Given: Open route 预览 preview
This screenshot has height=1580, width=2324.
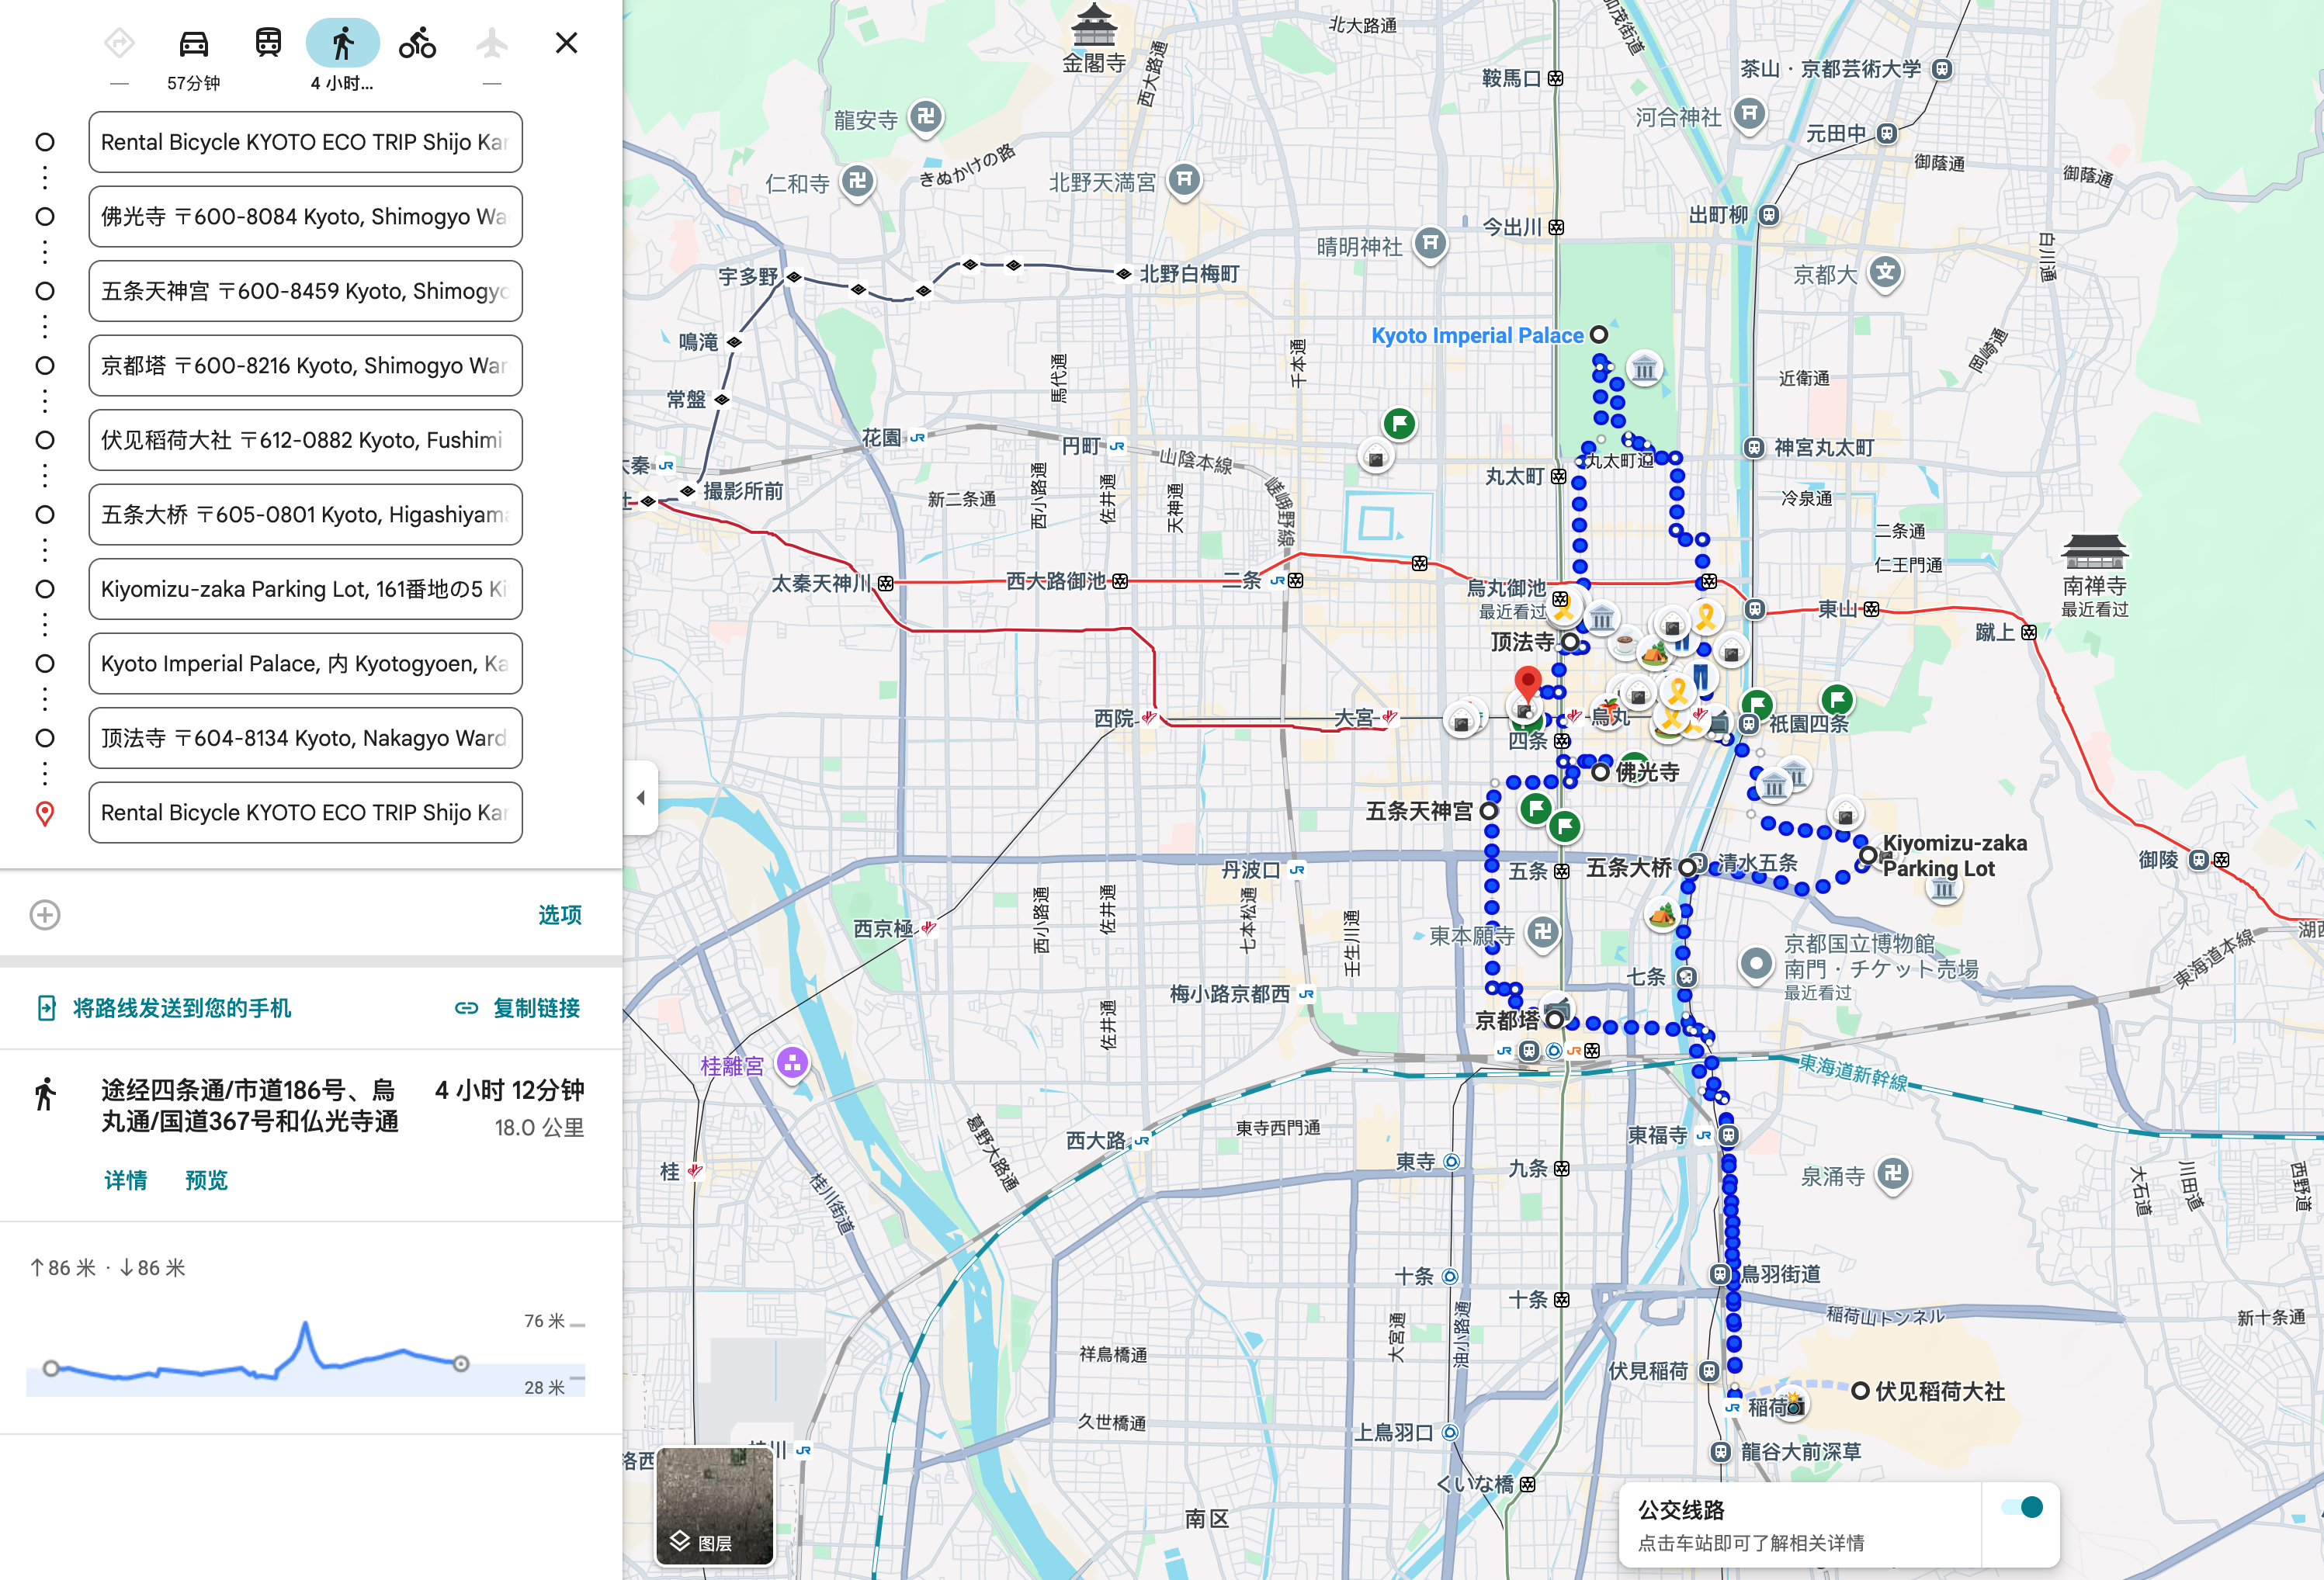Looking at the screenshot, I should (x=206, y=1180).
